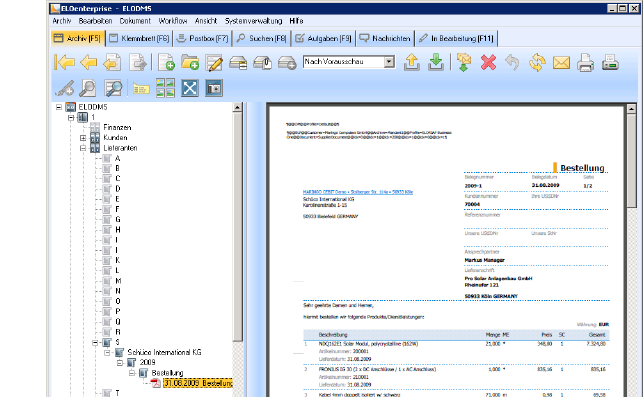Click the printer icon
Viewport: 643px width, 397px height.
(586, 63)
